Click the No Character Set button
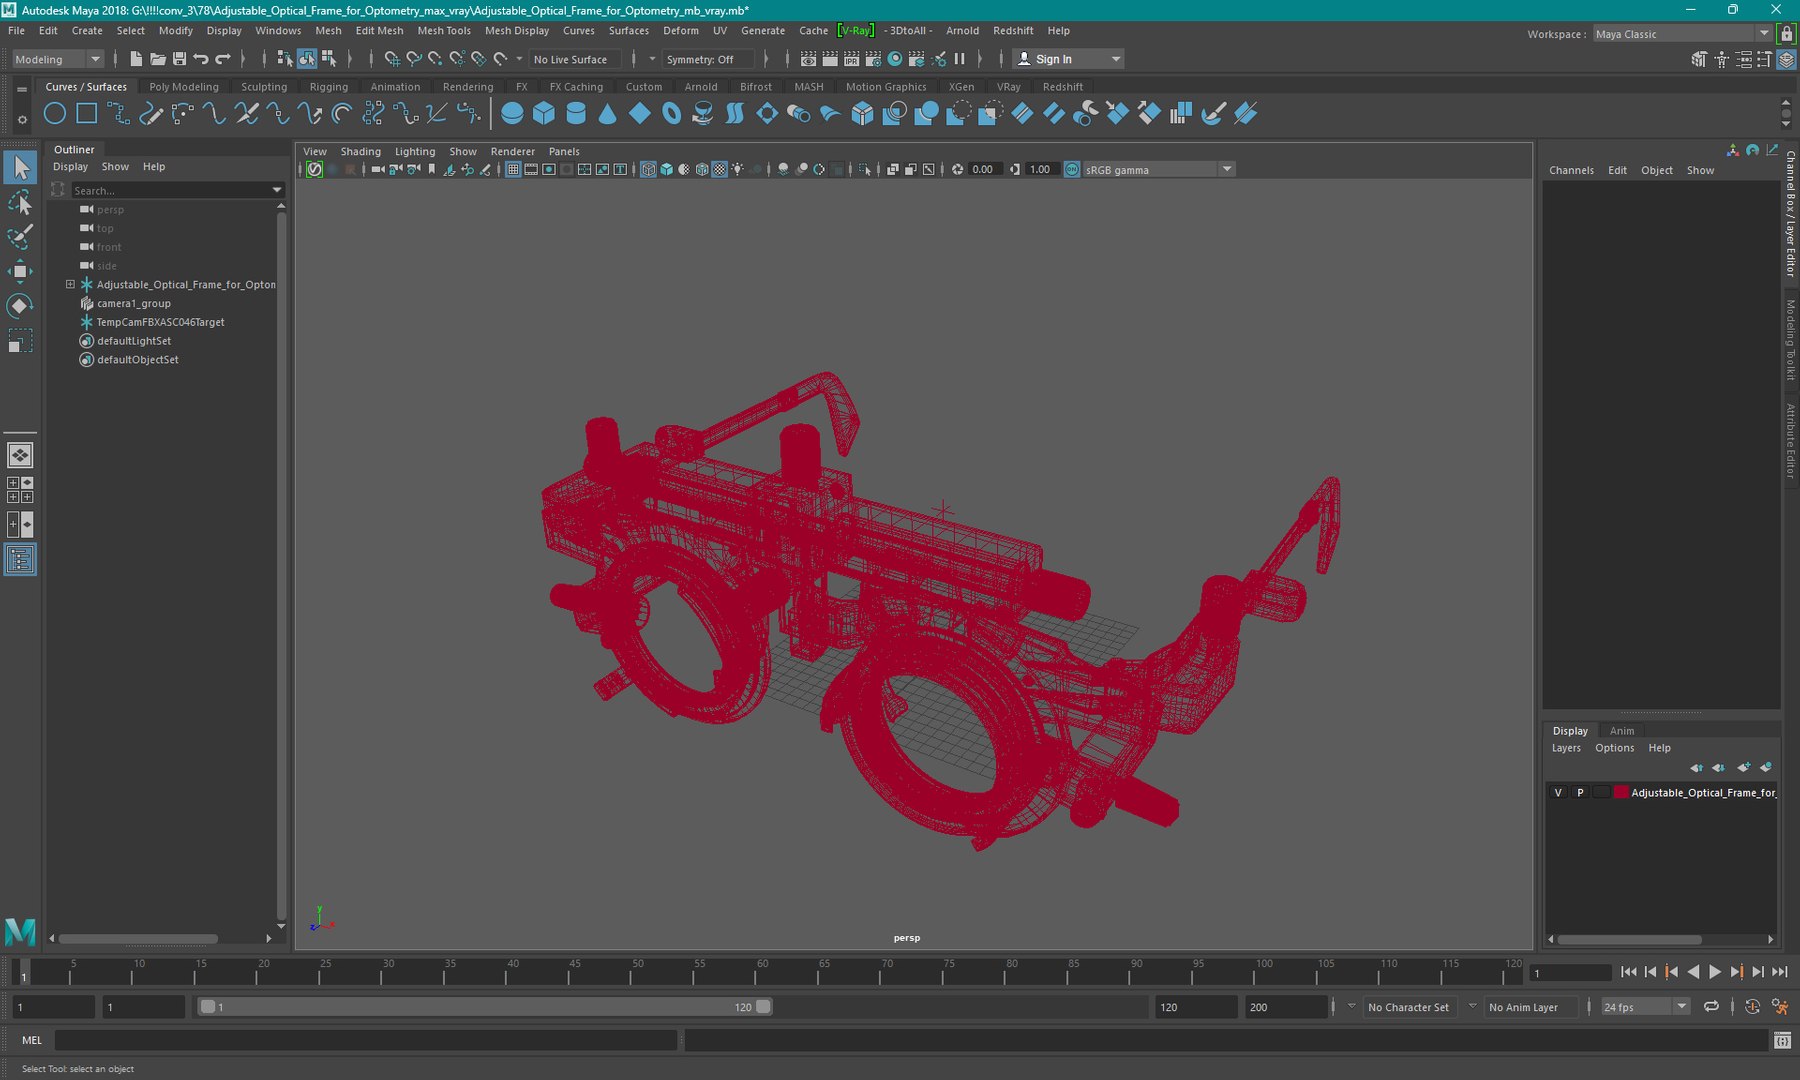This screenshot has width=1800, height=1080. pyautogui.click(x=1407, y=1007)
